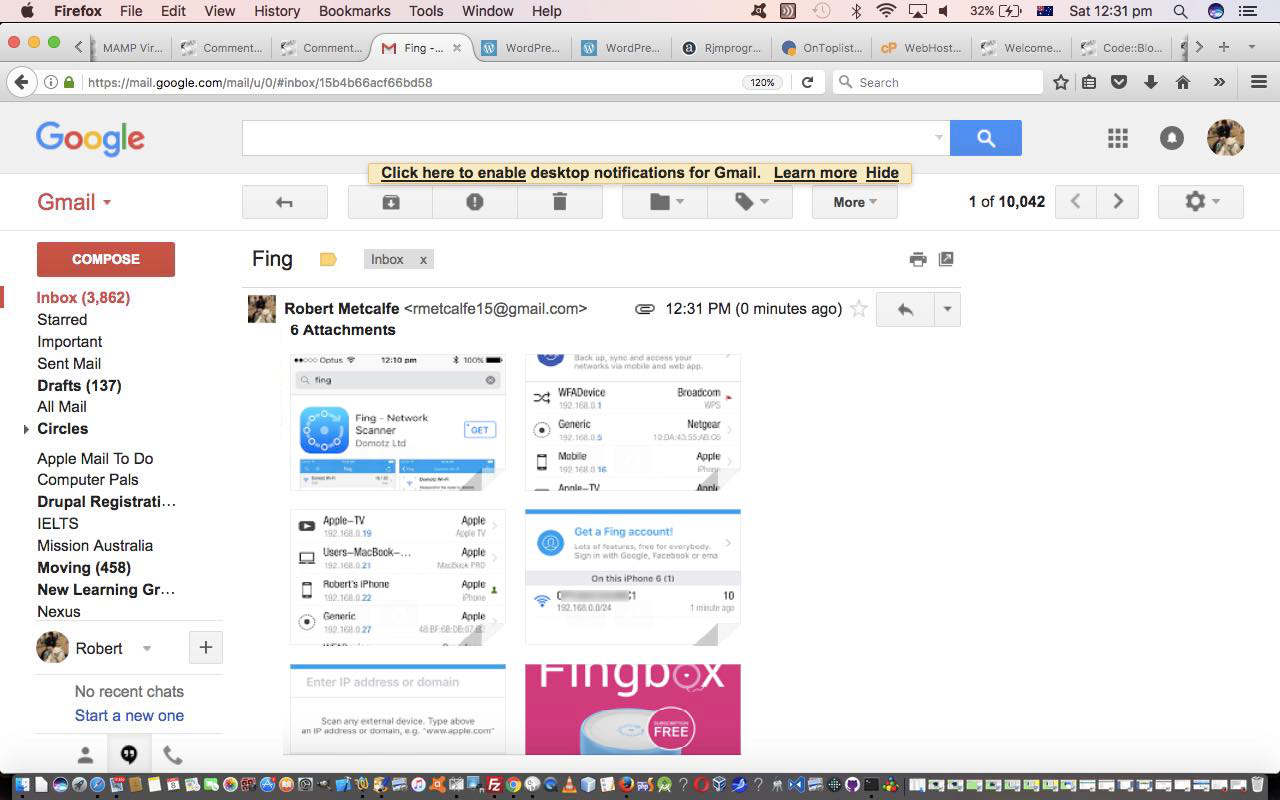The width and height of the screenshot is (1280, 800).
Task: Open Google notifications bell
Action: [1171, 138]
